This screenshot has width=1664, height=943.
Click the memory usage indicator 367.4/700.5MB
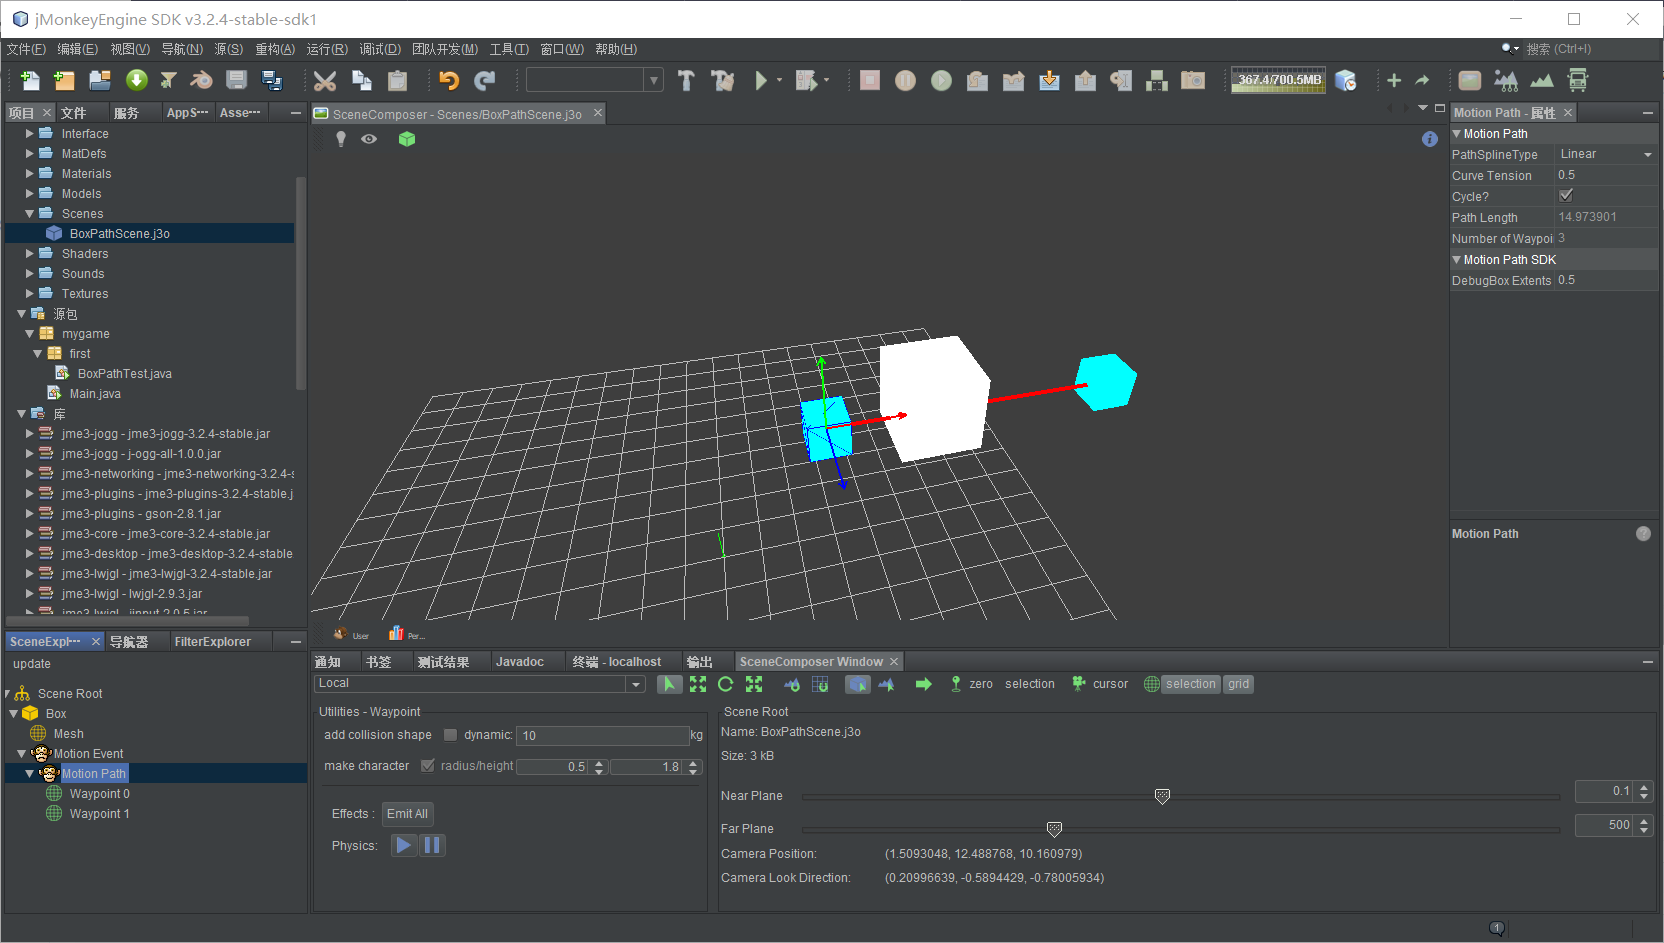(x=1279, y=80)
